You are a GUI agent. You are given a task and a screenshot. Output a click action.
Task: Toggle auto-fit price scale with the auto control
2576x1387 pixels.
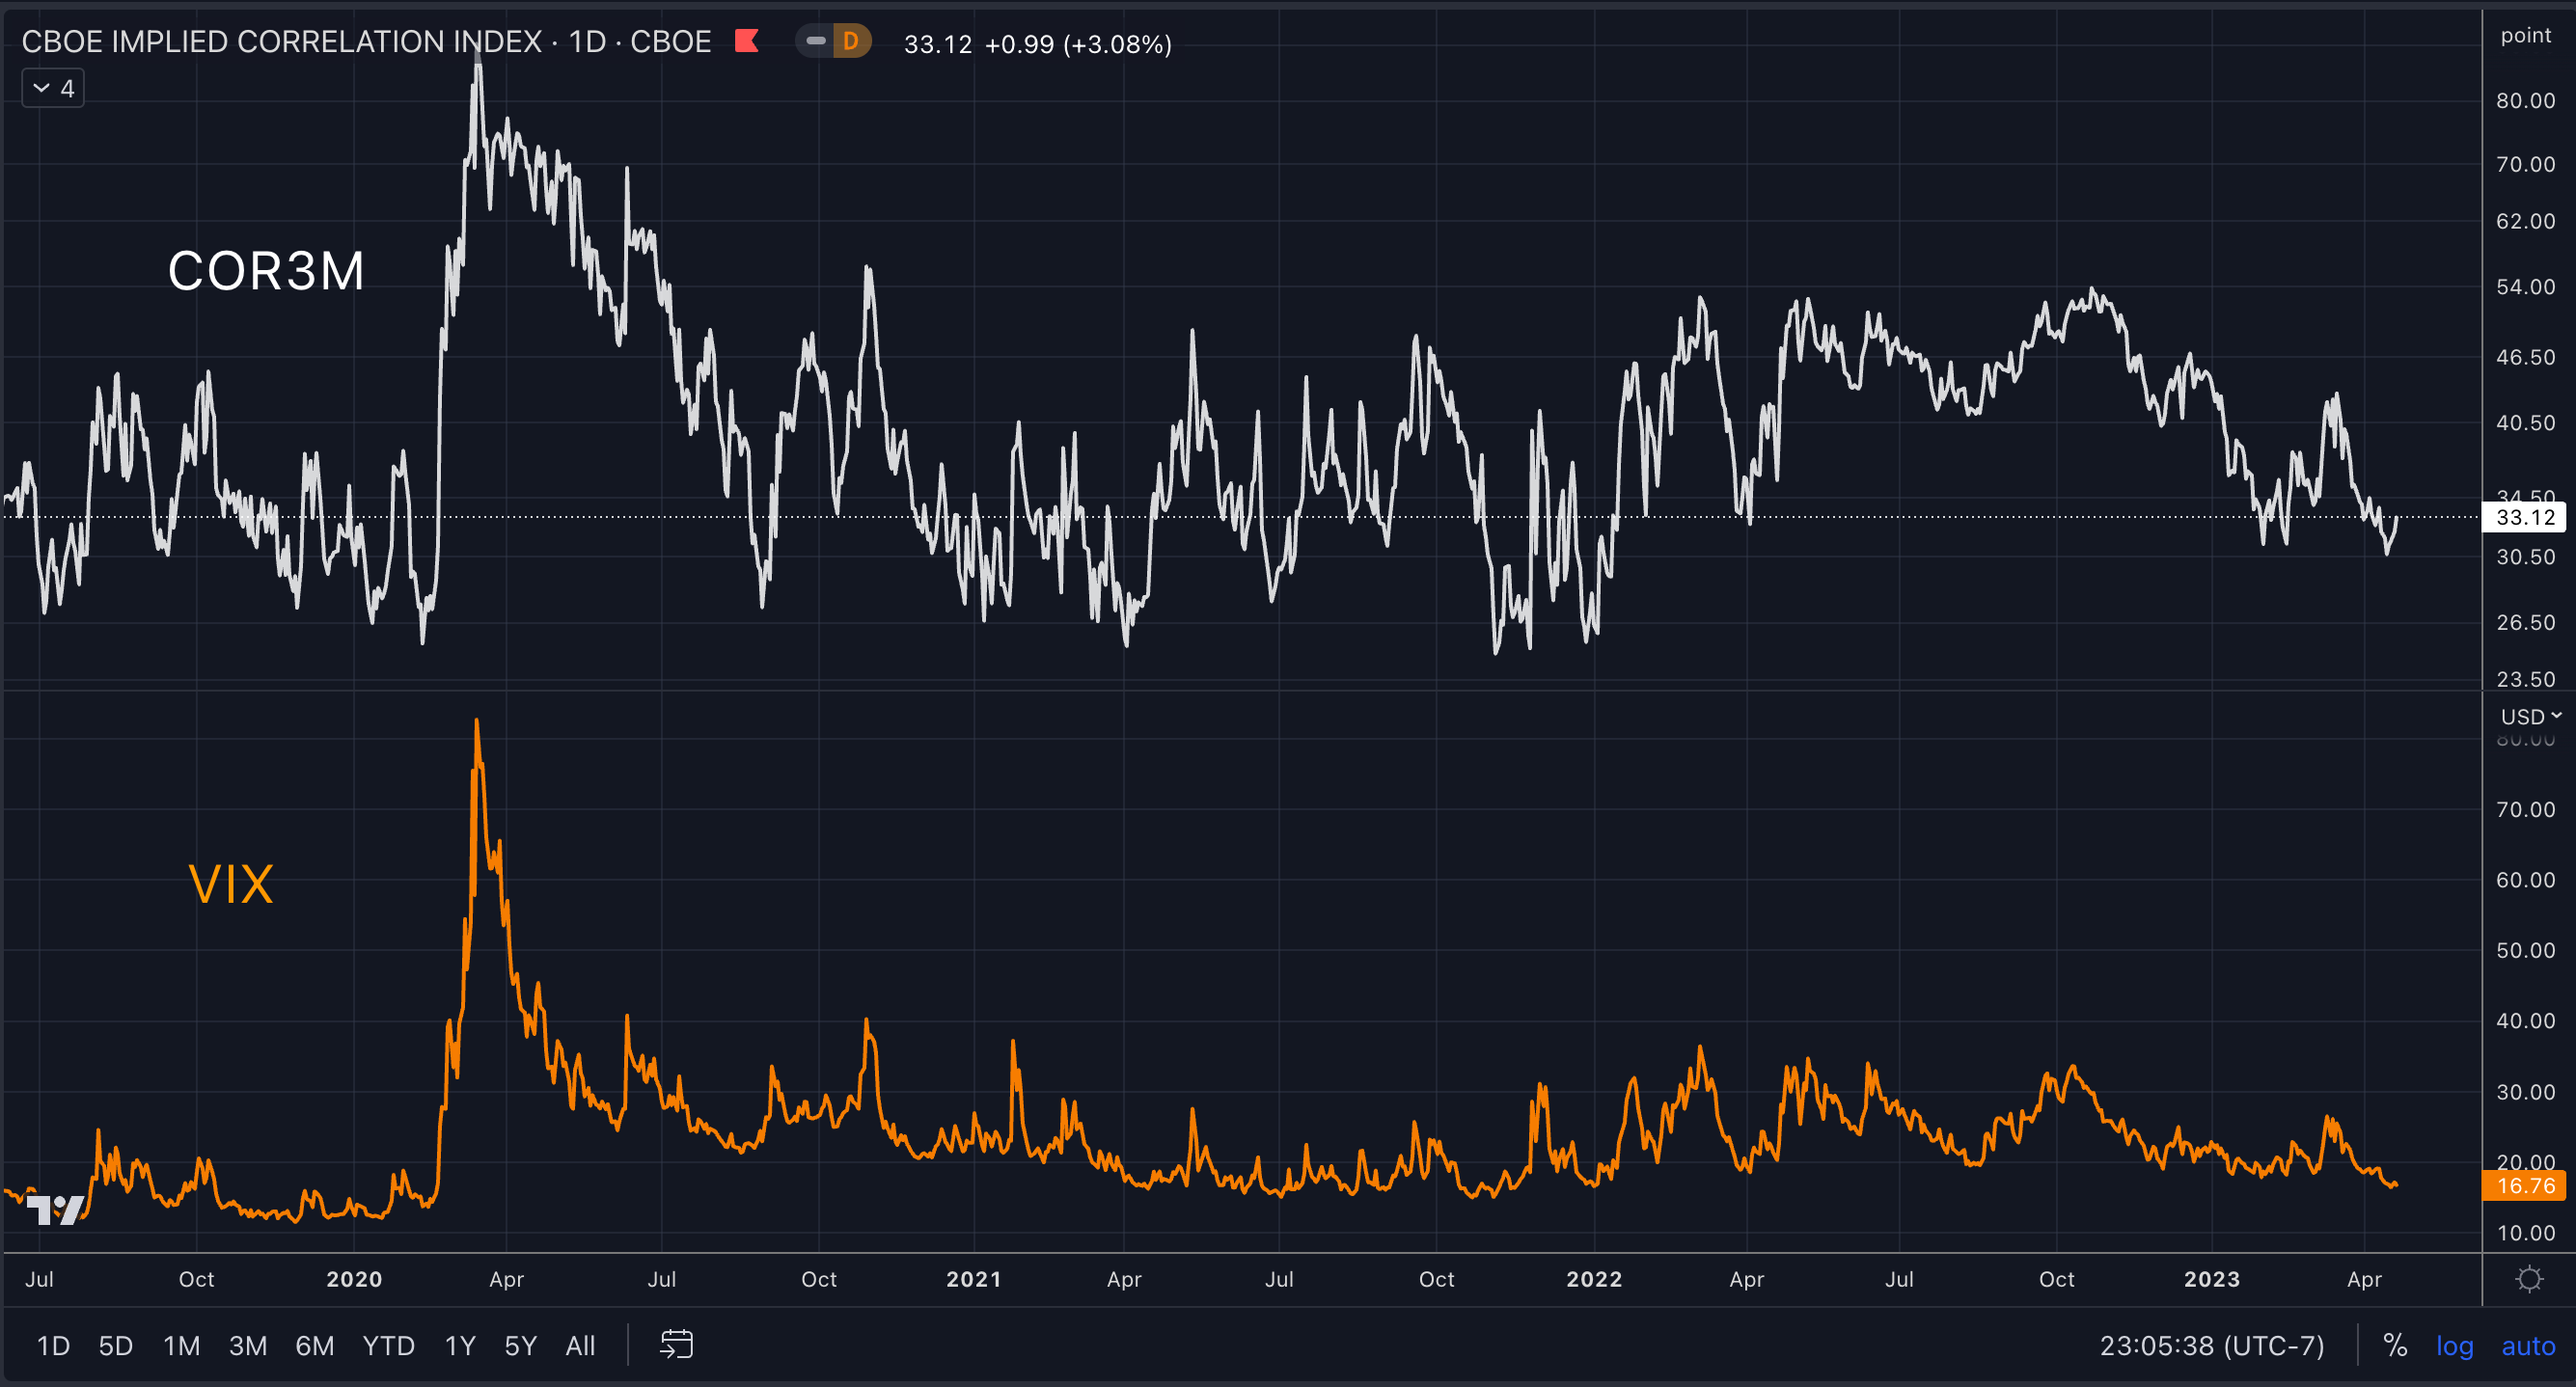click(x=2526, y=1345)
